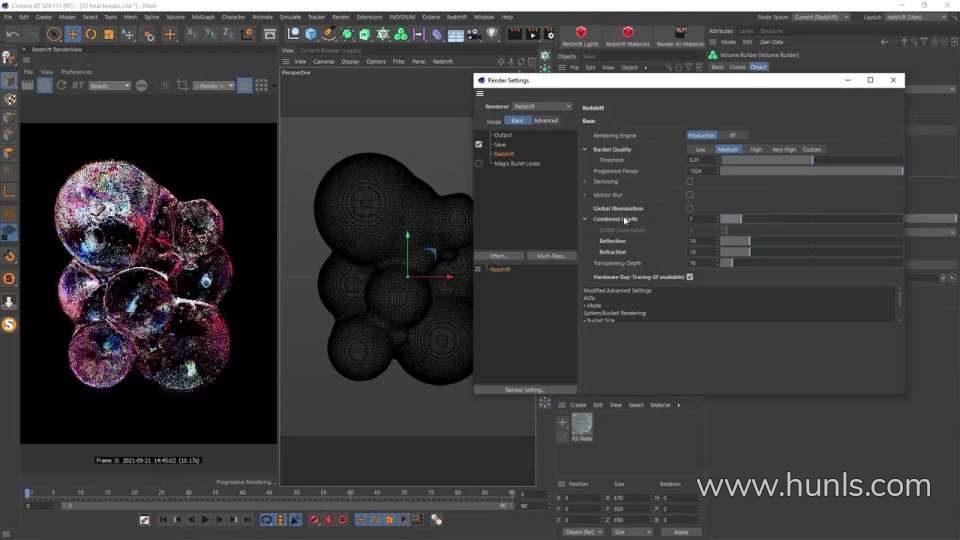Set Bucket Quality to High

(x=756, y=149)
